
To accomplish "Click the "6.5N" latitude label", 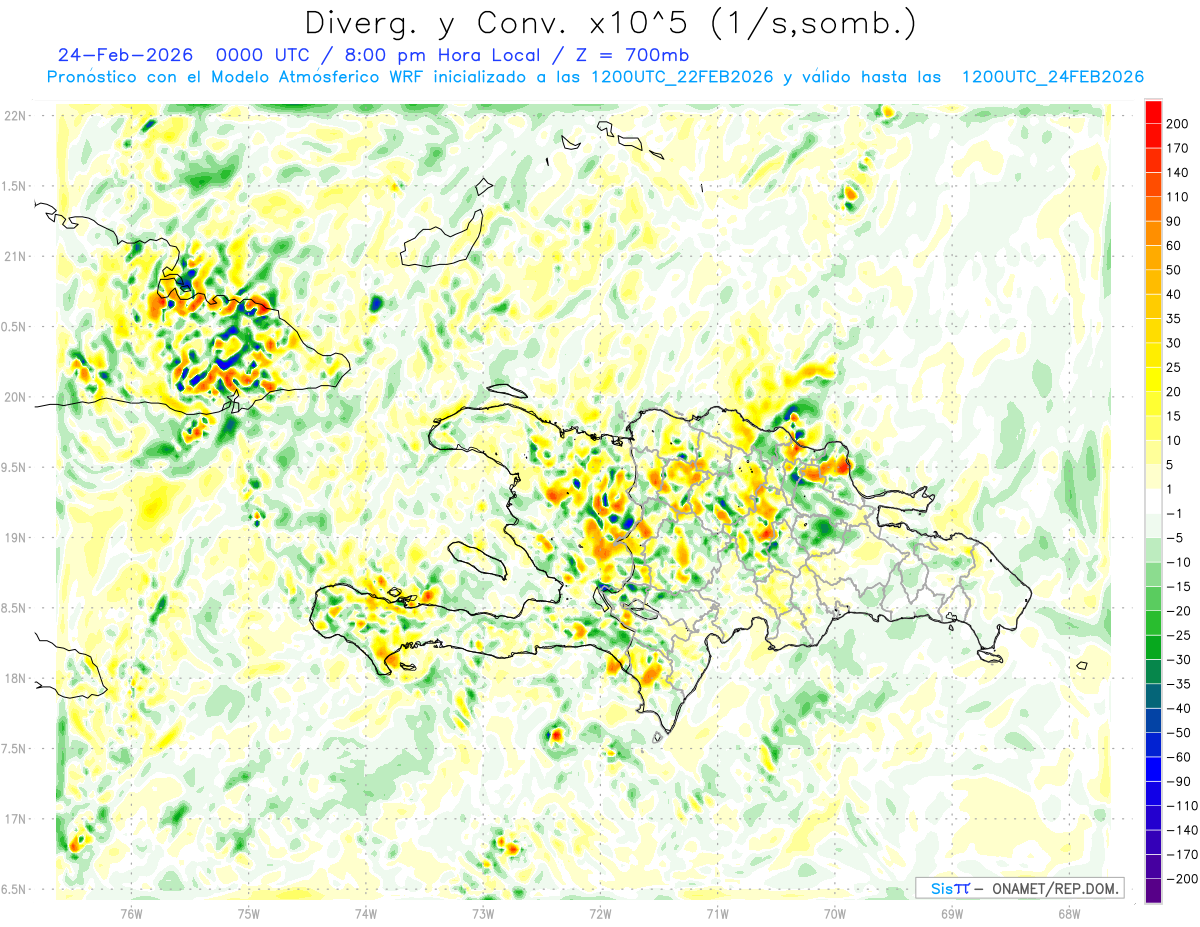I will coord(15,889).
